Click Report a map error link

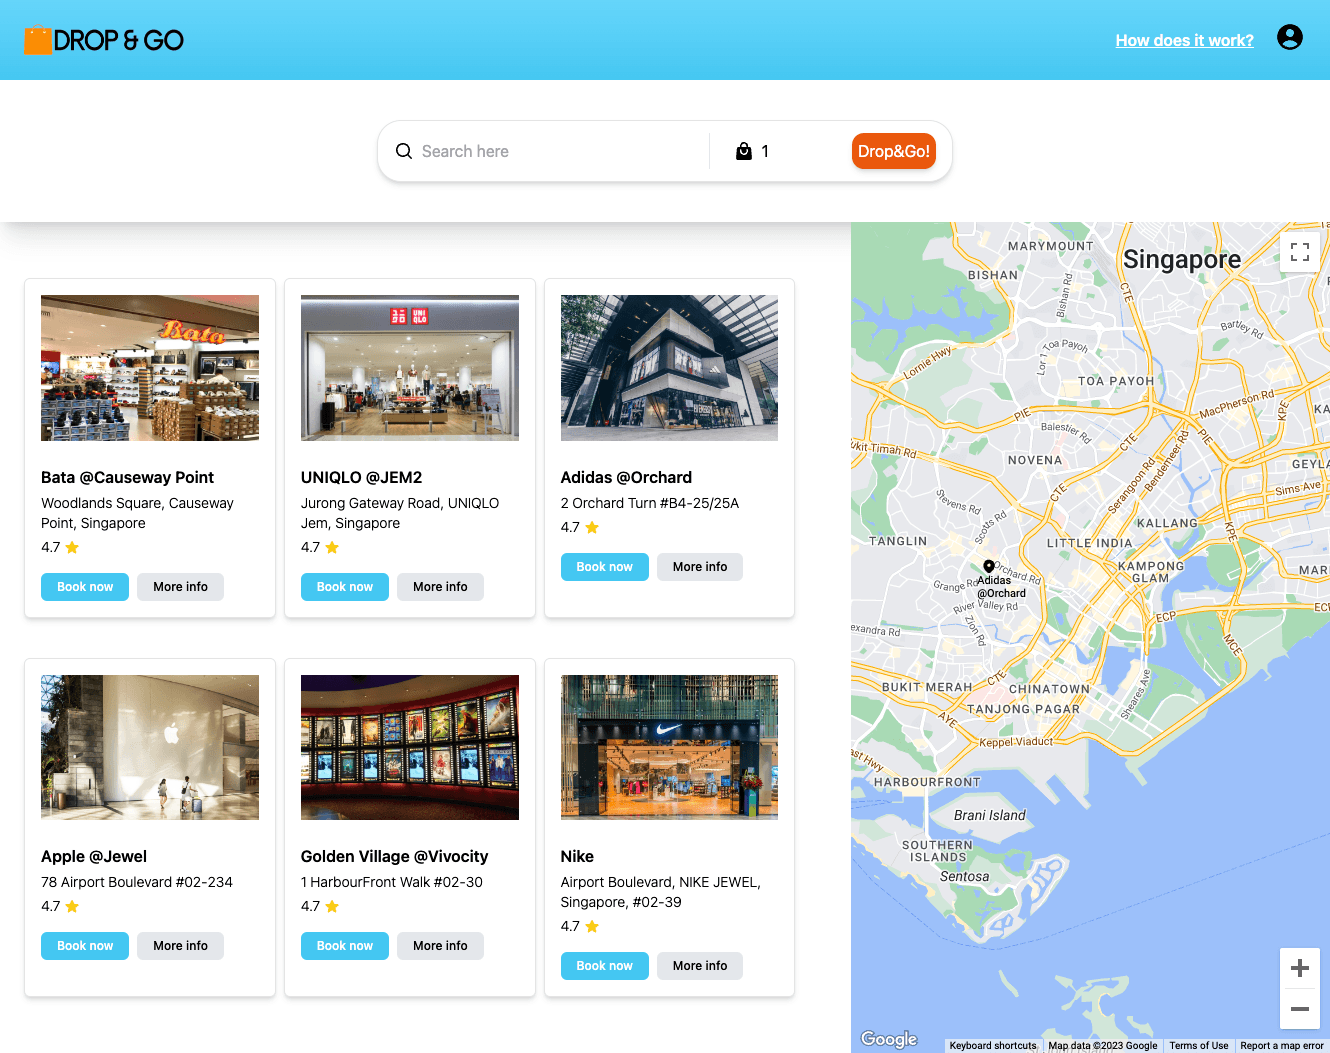(x=1281, y=1046)
